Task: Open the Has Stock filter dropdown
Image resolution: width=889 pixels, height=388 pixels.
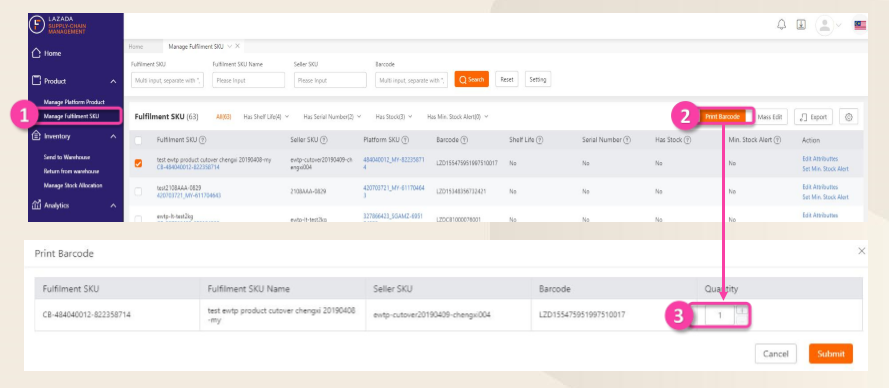Action: point(394,116)
